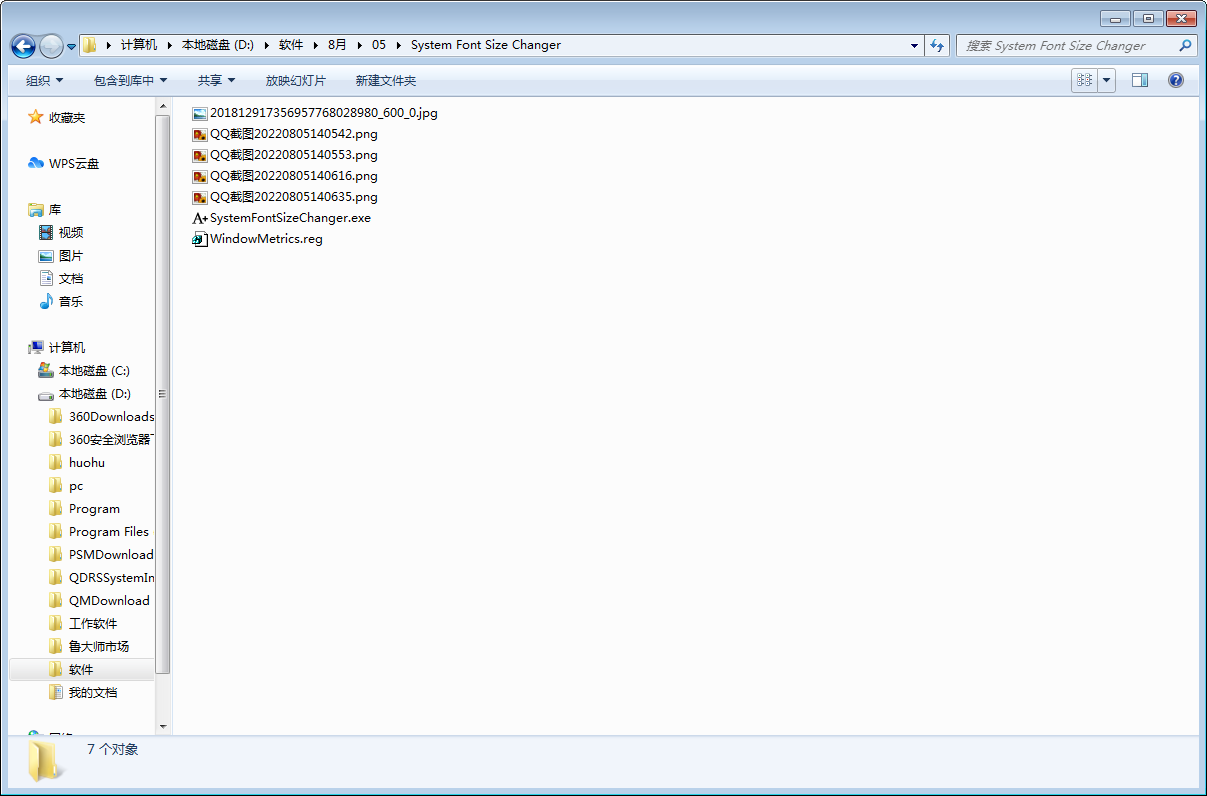Image resolution: width=1207 pixels, height=796 pixels.
Task: Start 放映幻灯片 slideshow
Action: [296, 80]
